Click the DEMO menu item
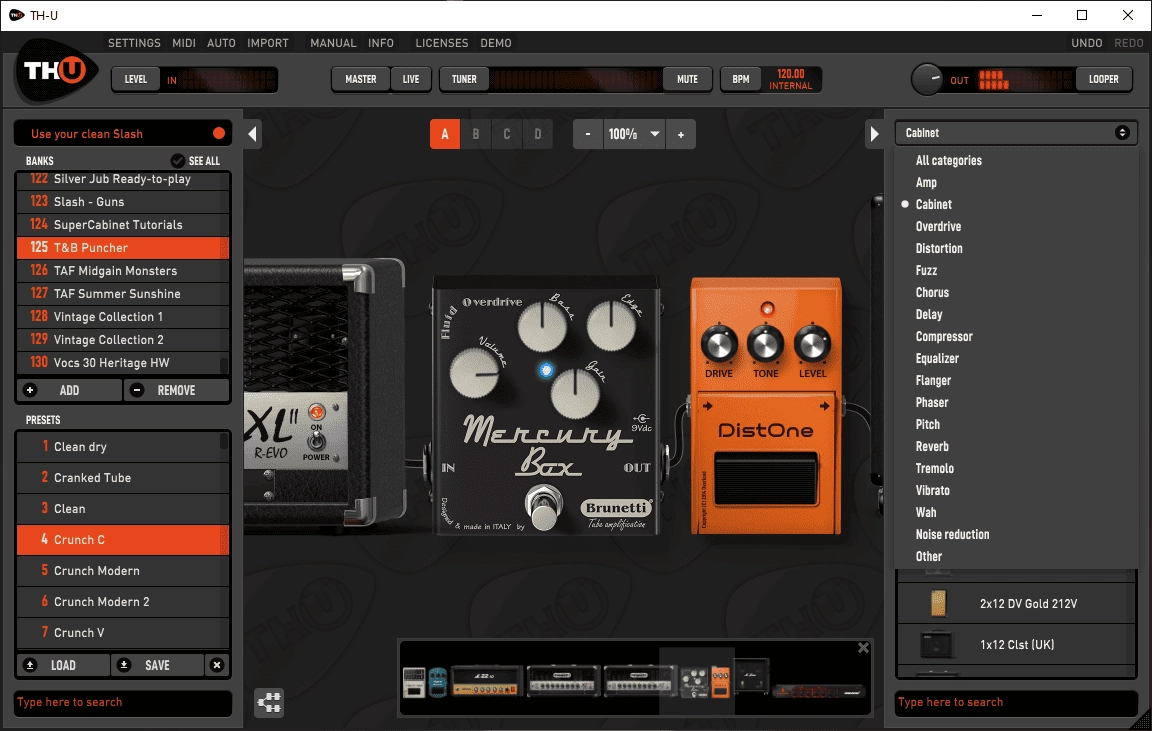The height and width of the screenshot is (731, 1152). click(496, 43)
